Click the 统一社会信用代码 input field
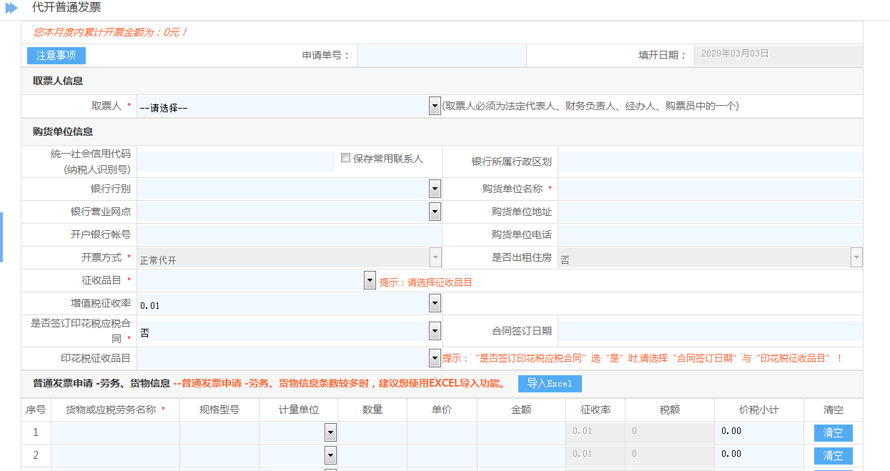The width and height of the screenshot is (890, 471). [x=236, y=161]
